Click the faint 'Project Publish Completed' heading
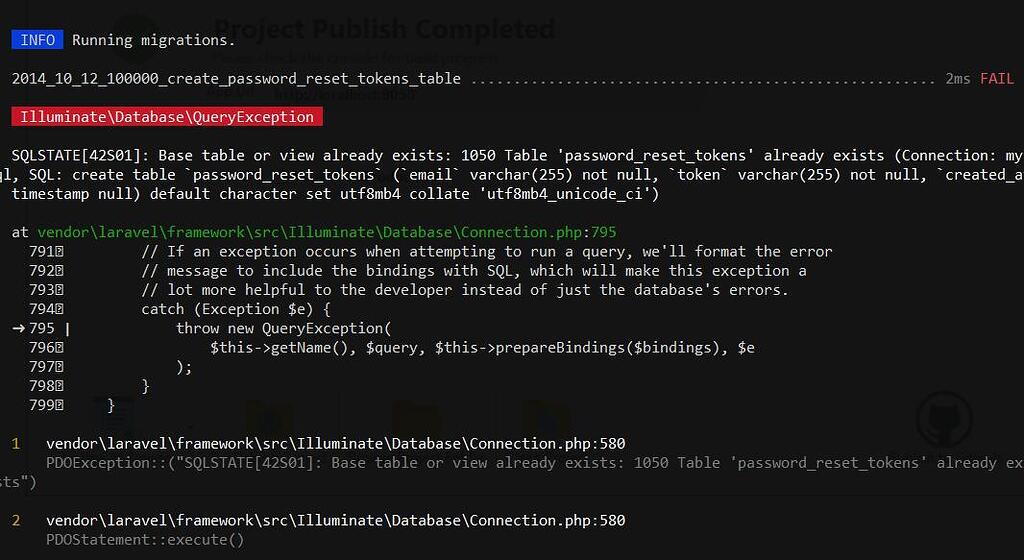Screen dimensions: 1024x560 [385, 29]
